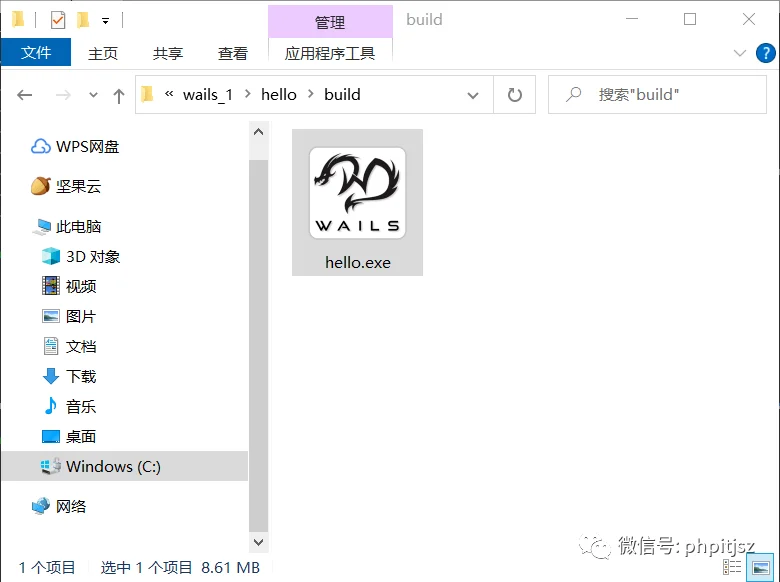Click the hello.exe file name

(358, 262)
